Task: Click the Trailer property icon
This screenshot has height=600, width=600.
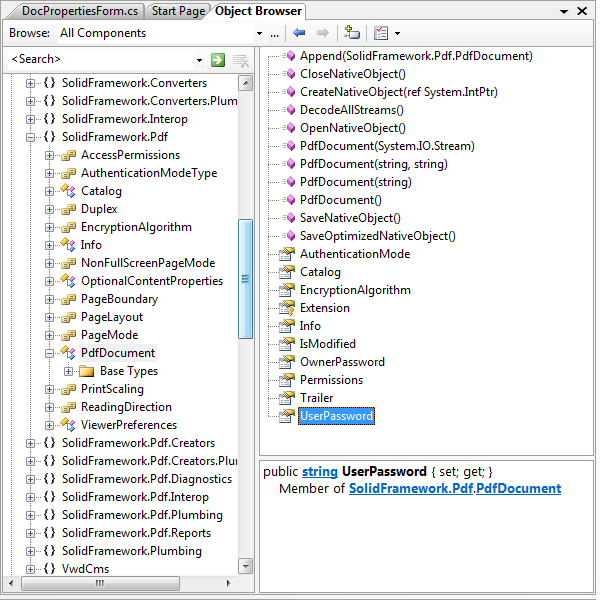Action: 287,398
